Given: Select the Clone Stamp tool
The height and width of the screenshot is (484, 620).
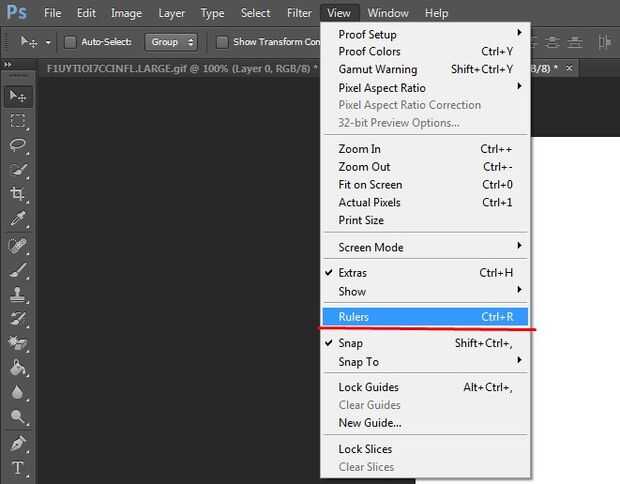Looking at the screenshot, I should pyautogui.click(x=18, y=294).
